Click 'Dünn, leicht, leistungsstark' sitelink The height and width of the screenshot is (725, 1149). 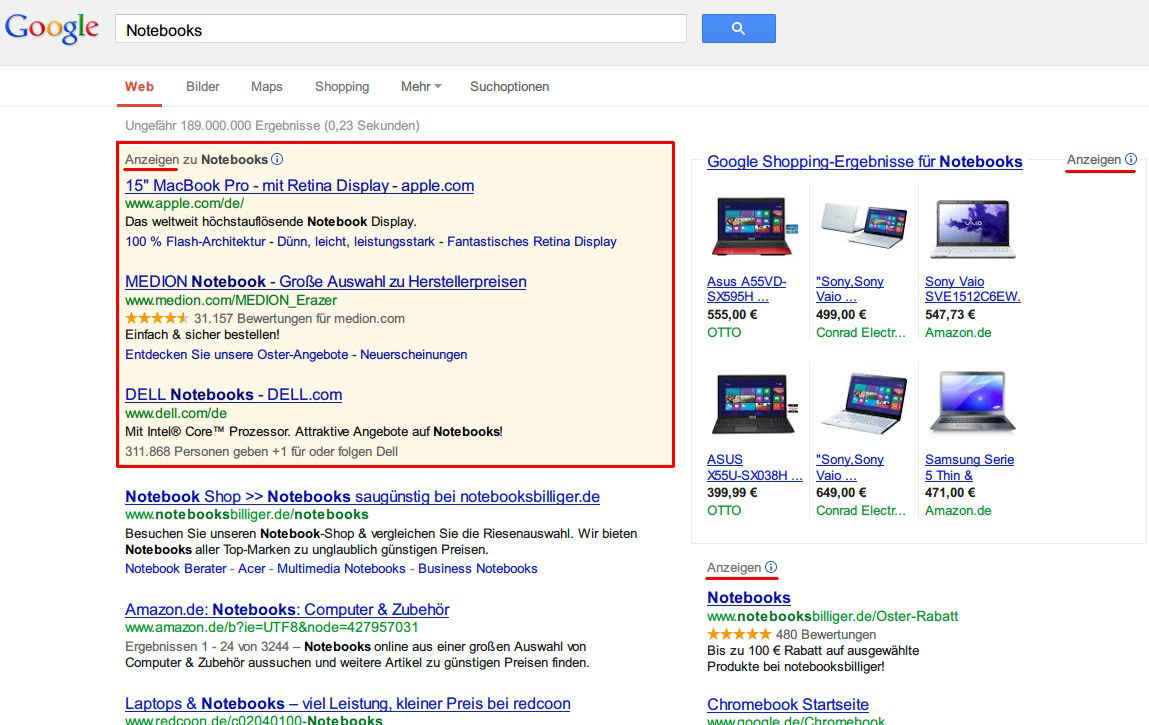(355, 241)
